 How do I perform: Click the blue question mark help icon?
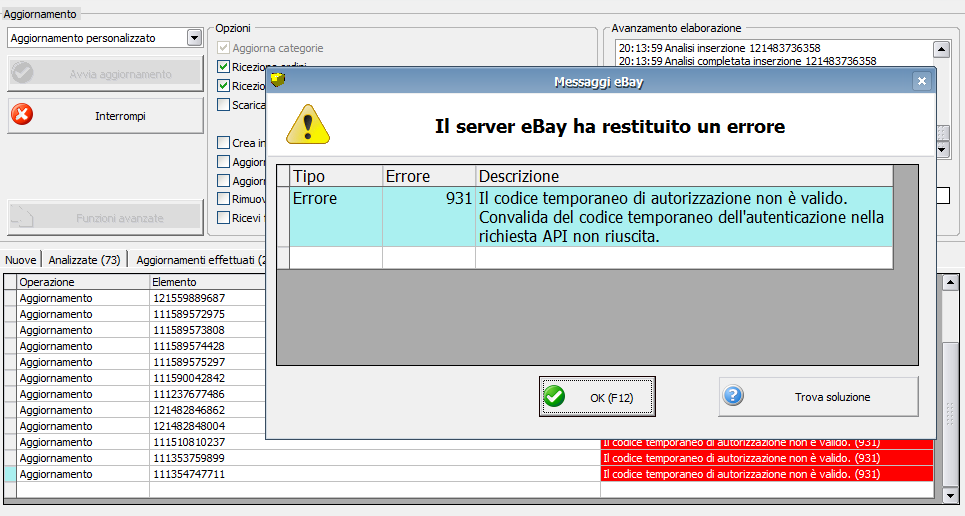733,395
